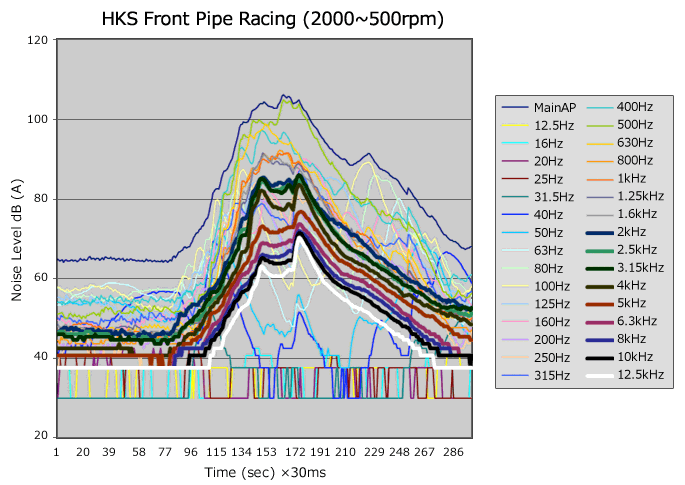Click the 40 value on the y-axis
The image size is (685, 485).
[x=41, y=356]
